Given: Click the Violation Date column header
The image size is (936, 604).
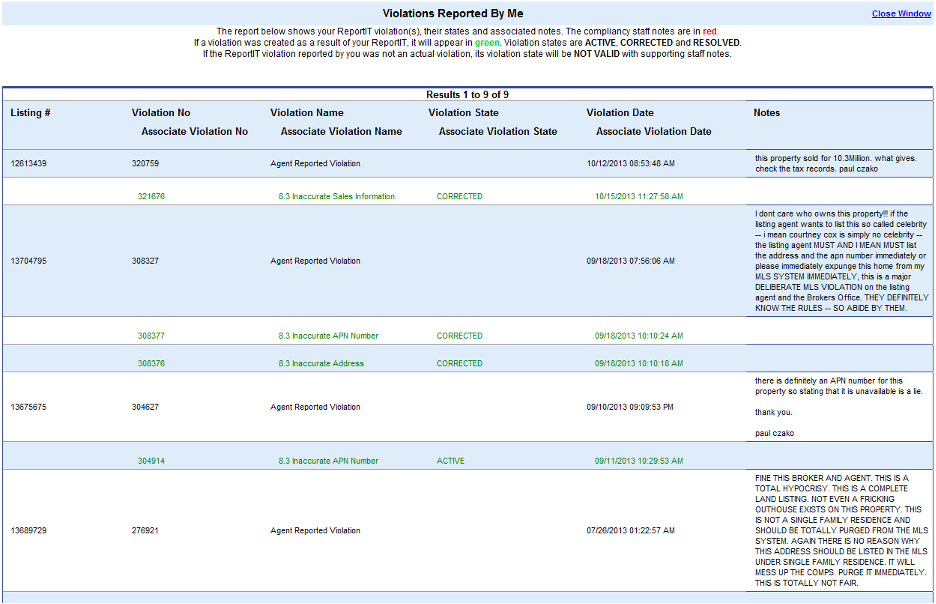Looking at the screenshot, I should click(620, 113).
